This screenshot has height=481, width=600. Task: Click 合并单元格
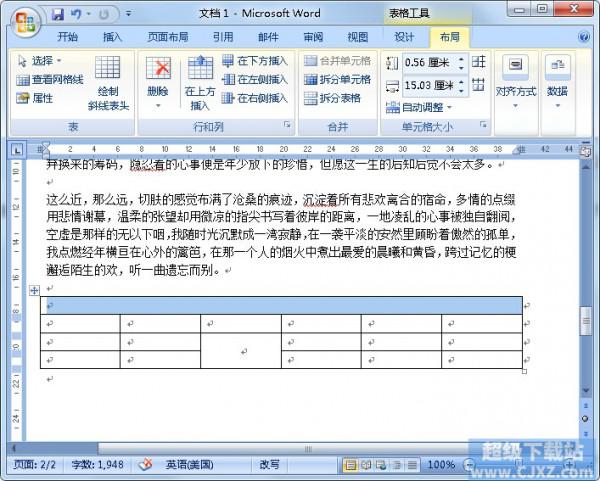[338, 60]
